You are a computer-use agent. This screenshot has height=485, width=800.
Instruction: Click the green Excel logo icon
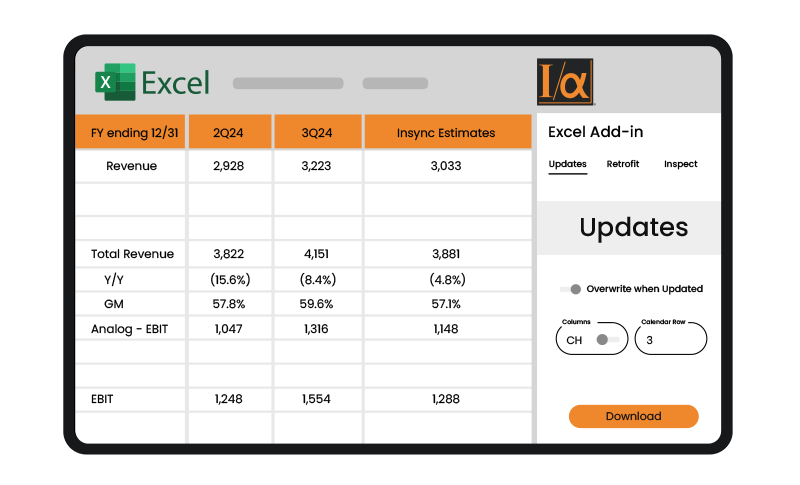(115, 82)
